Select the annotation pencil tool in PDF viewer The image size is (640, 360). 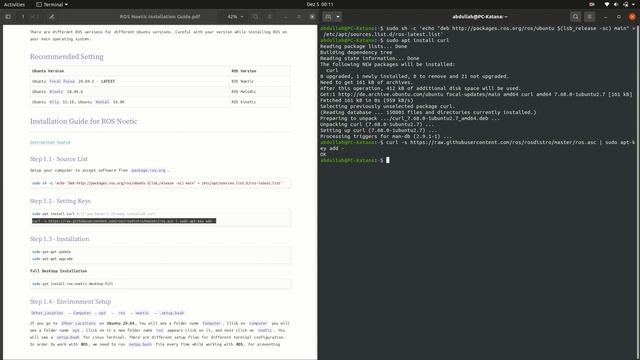pyautogui.click(x=51, y=17)
